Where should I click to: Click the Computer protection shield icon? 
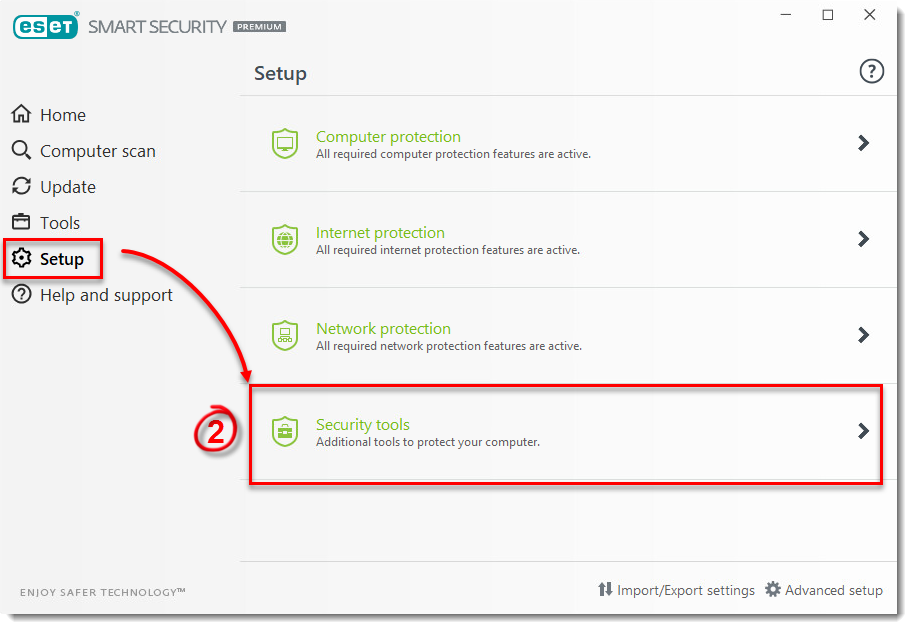point(285,143)
